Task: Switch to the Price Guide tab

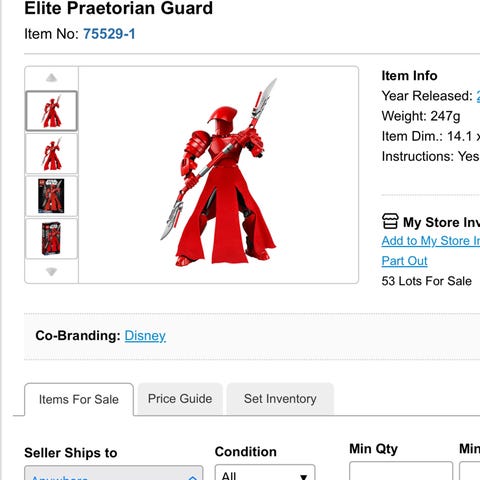Action: pos(180,399)
